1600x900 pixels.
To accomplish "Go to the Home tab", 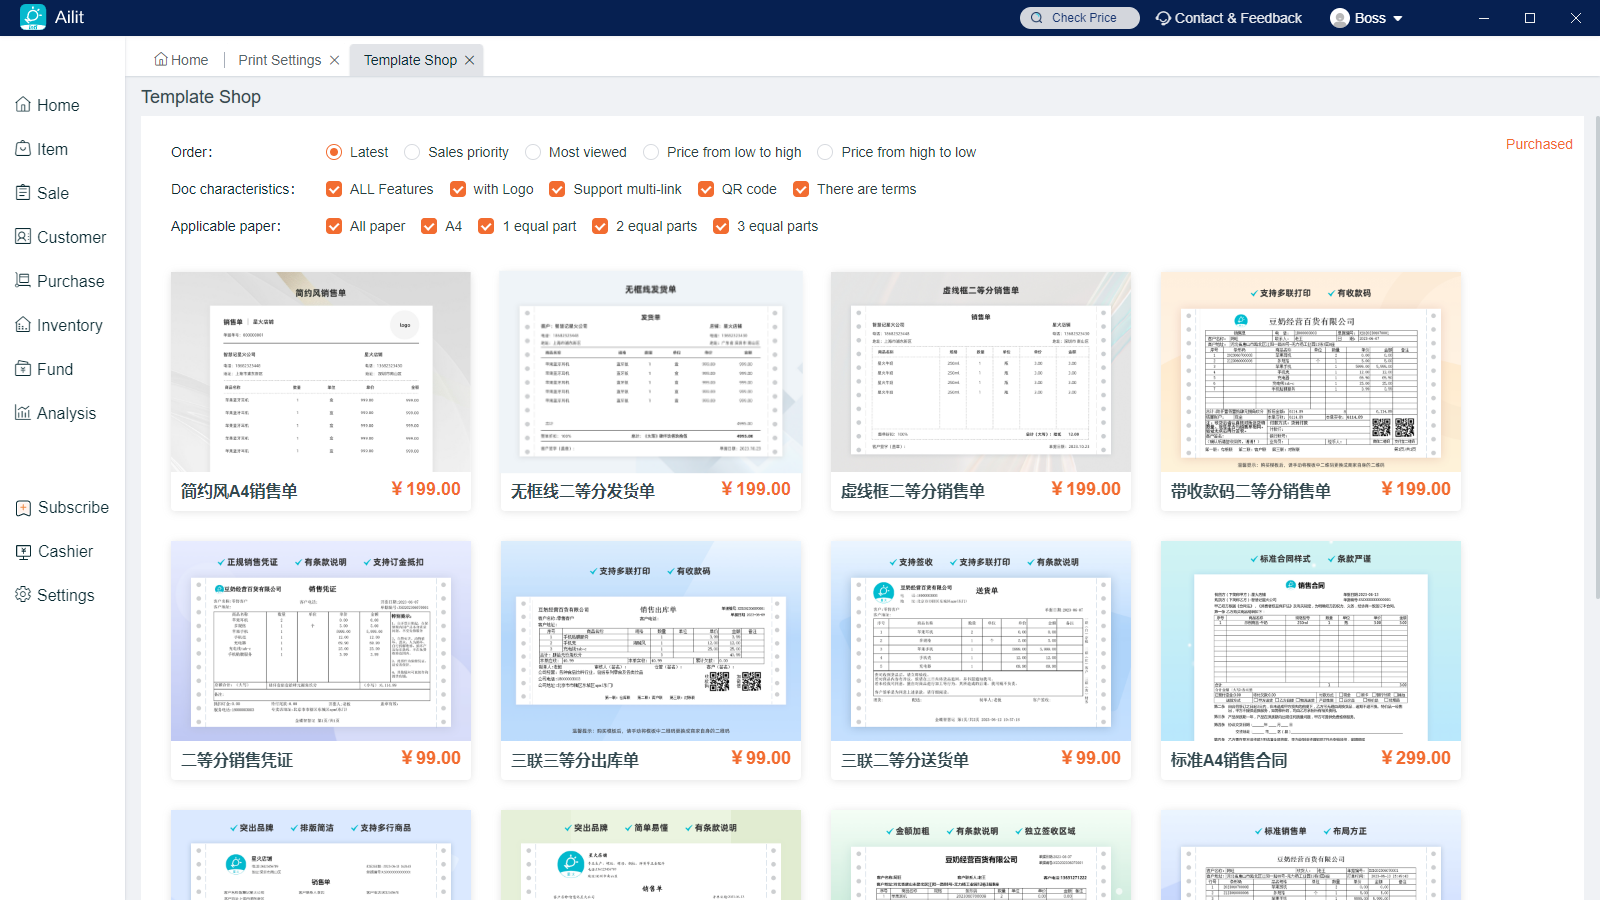I will 181,60.
